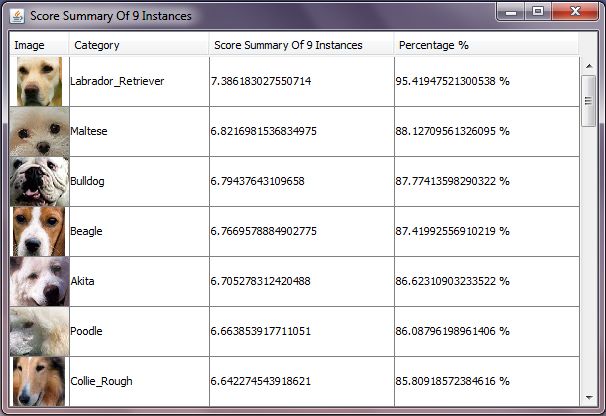Click the Collie_Rough dog thumbnail
This screenshot has width=606, height=416.
(39, 381)
